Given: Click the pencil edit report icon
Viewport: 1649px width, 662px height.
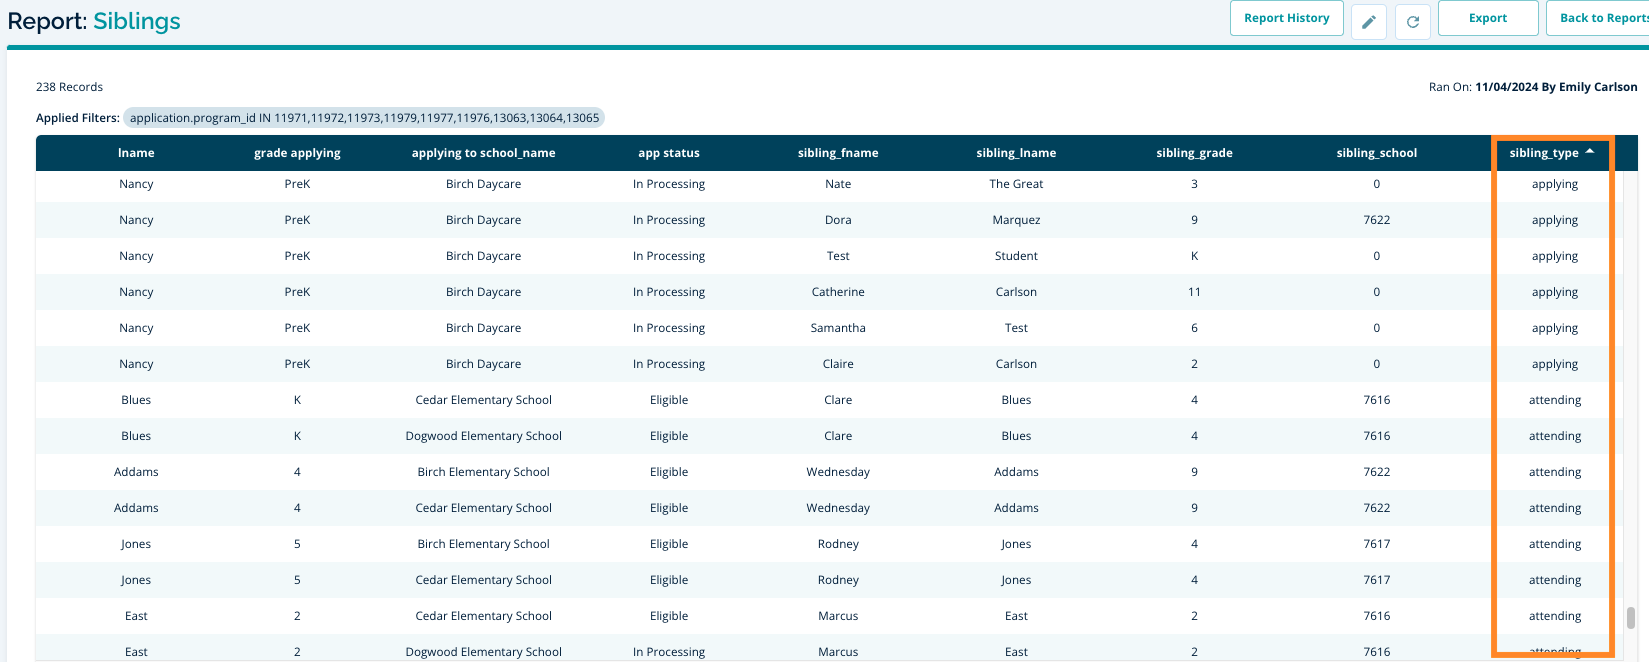Looking at the screenshot, I should (x=1368, y=21).
